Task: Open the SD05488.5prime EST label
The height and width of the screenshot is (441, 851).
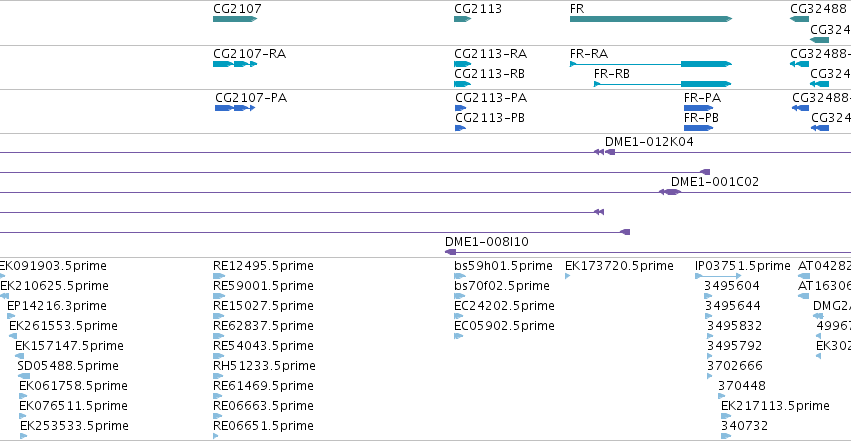Action: tap(68, 366)
